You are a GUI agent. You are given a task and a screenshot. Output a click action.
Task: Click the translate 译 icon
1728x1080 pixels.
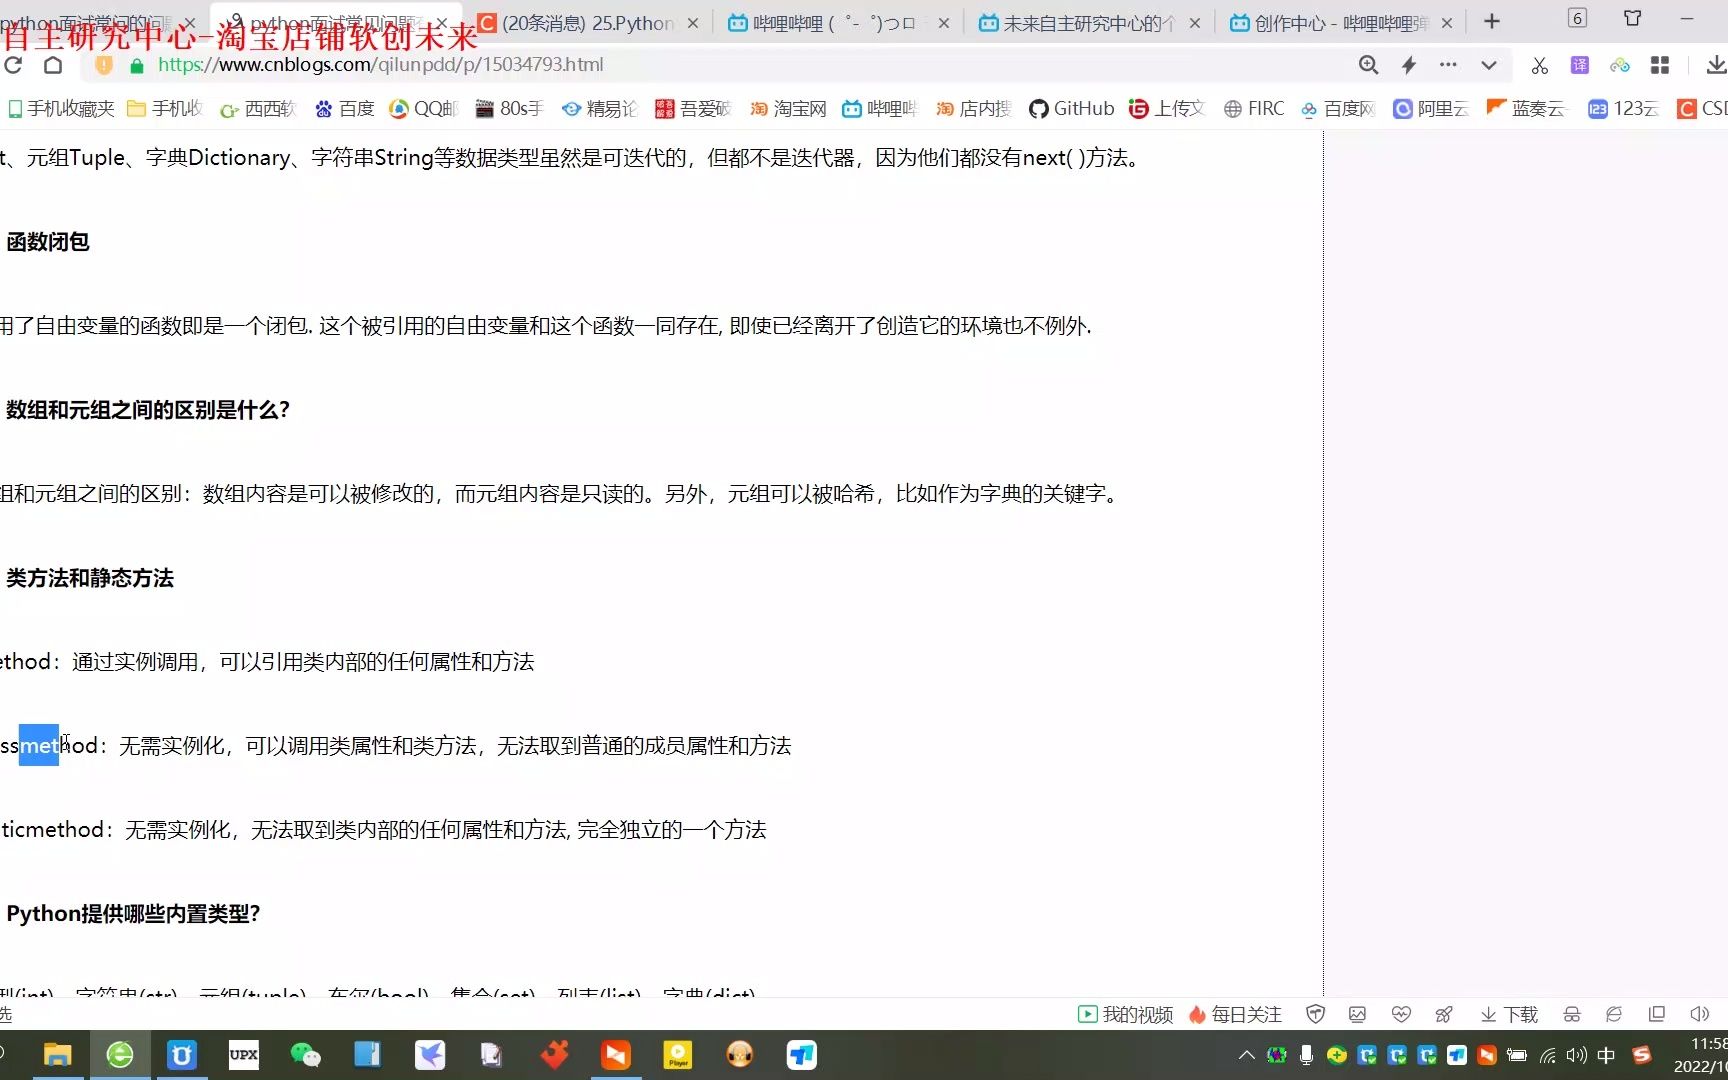click(x=1580, y=64)
